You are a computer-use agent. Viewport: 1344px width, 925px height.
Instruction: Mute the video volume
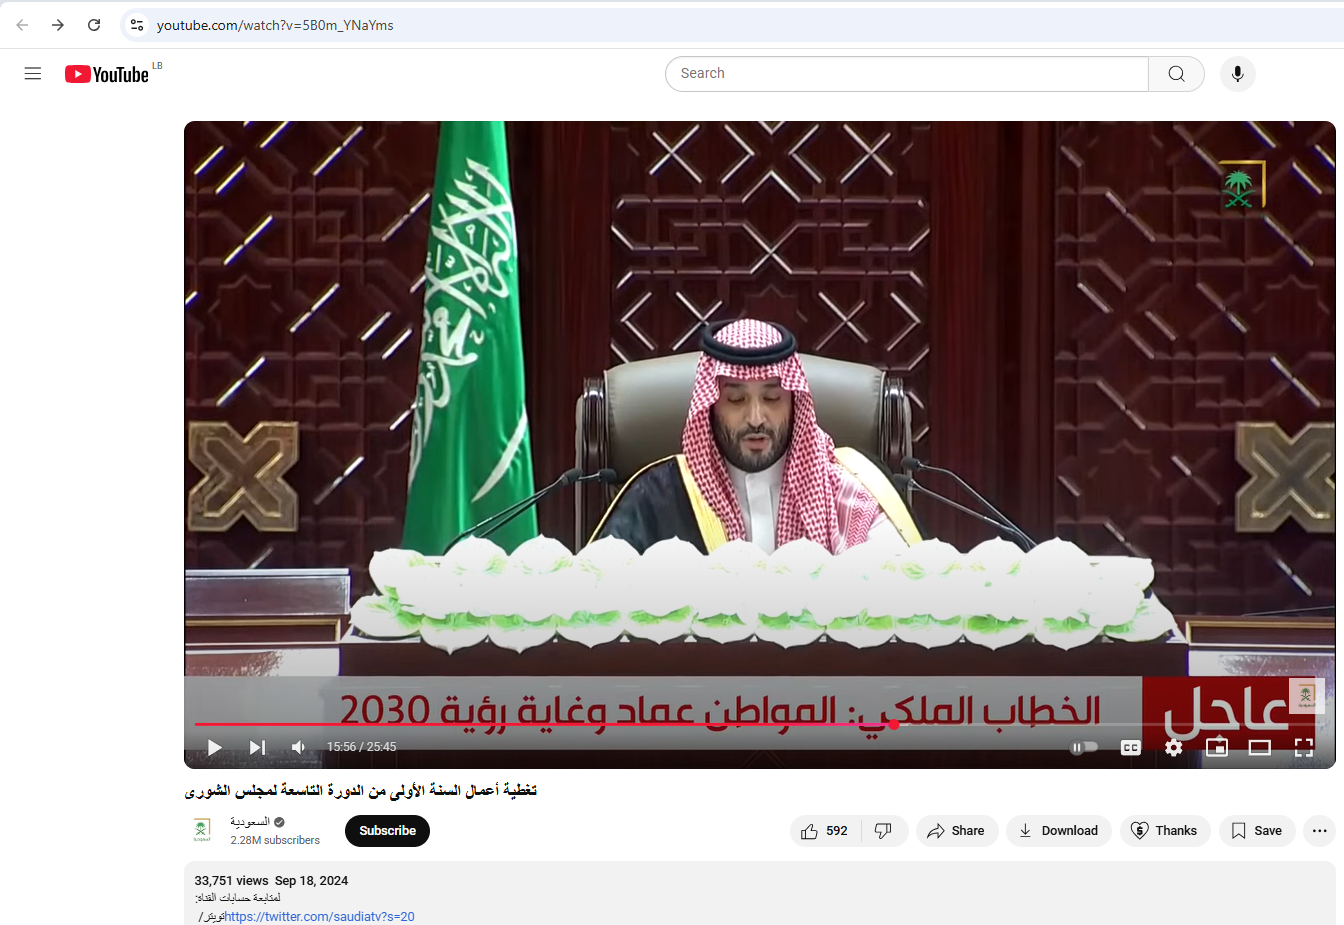coord(298,747)
